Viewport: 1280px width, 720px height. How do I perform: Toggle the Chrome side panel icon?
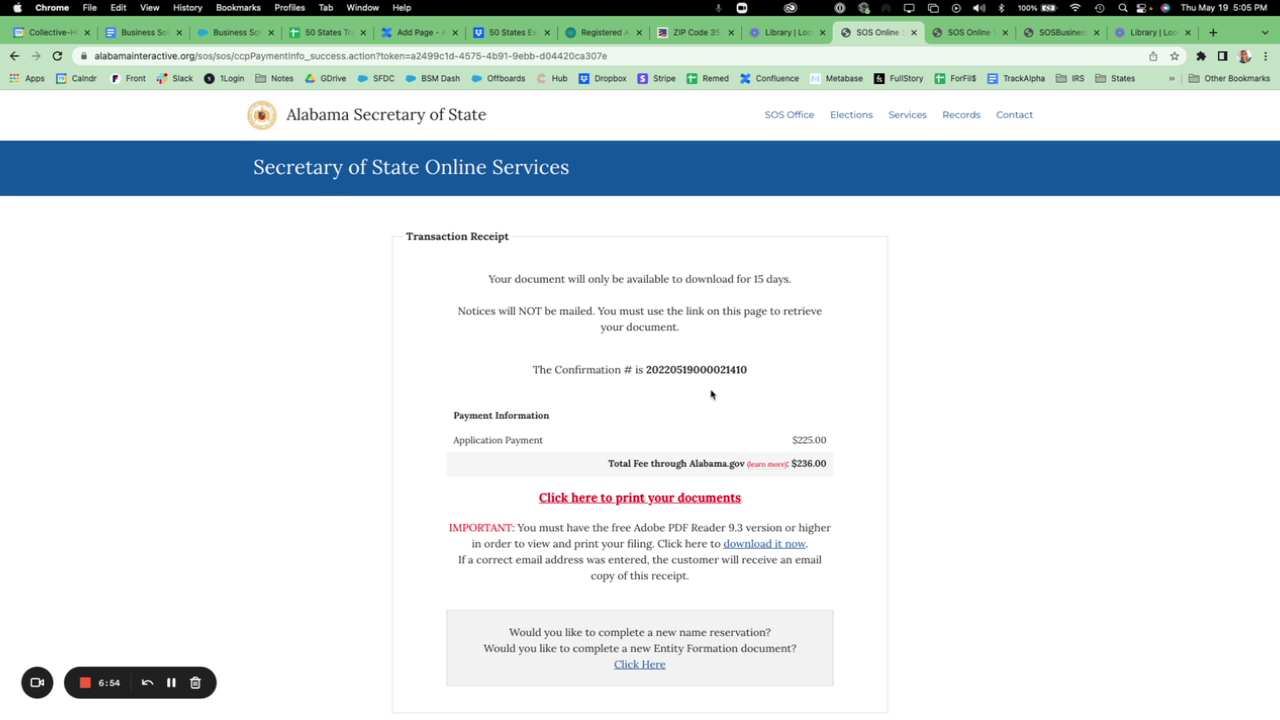1222,56
